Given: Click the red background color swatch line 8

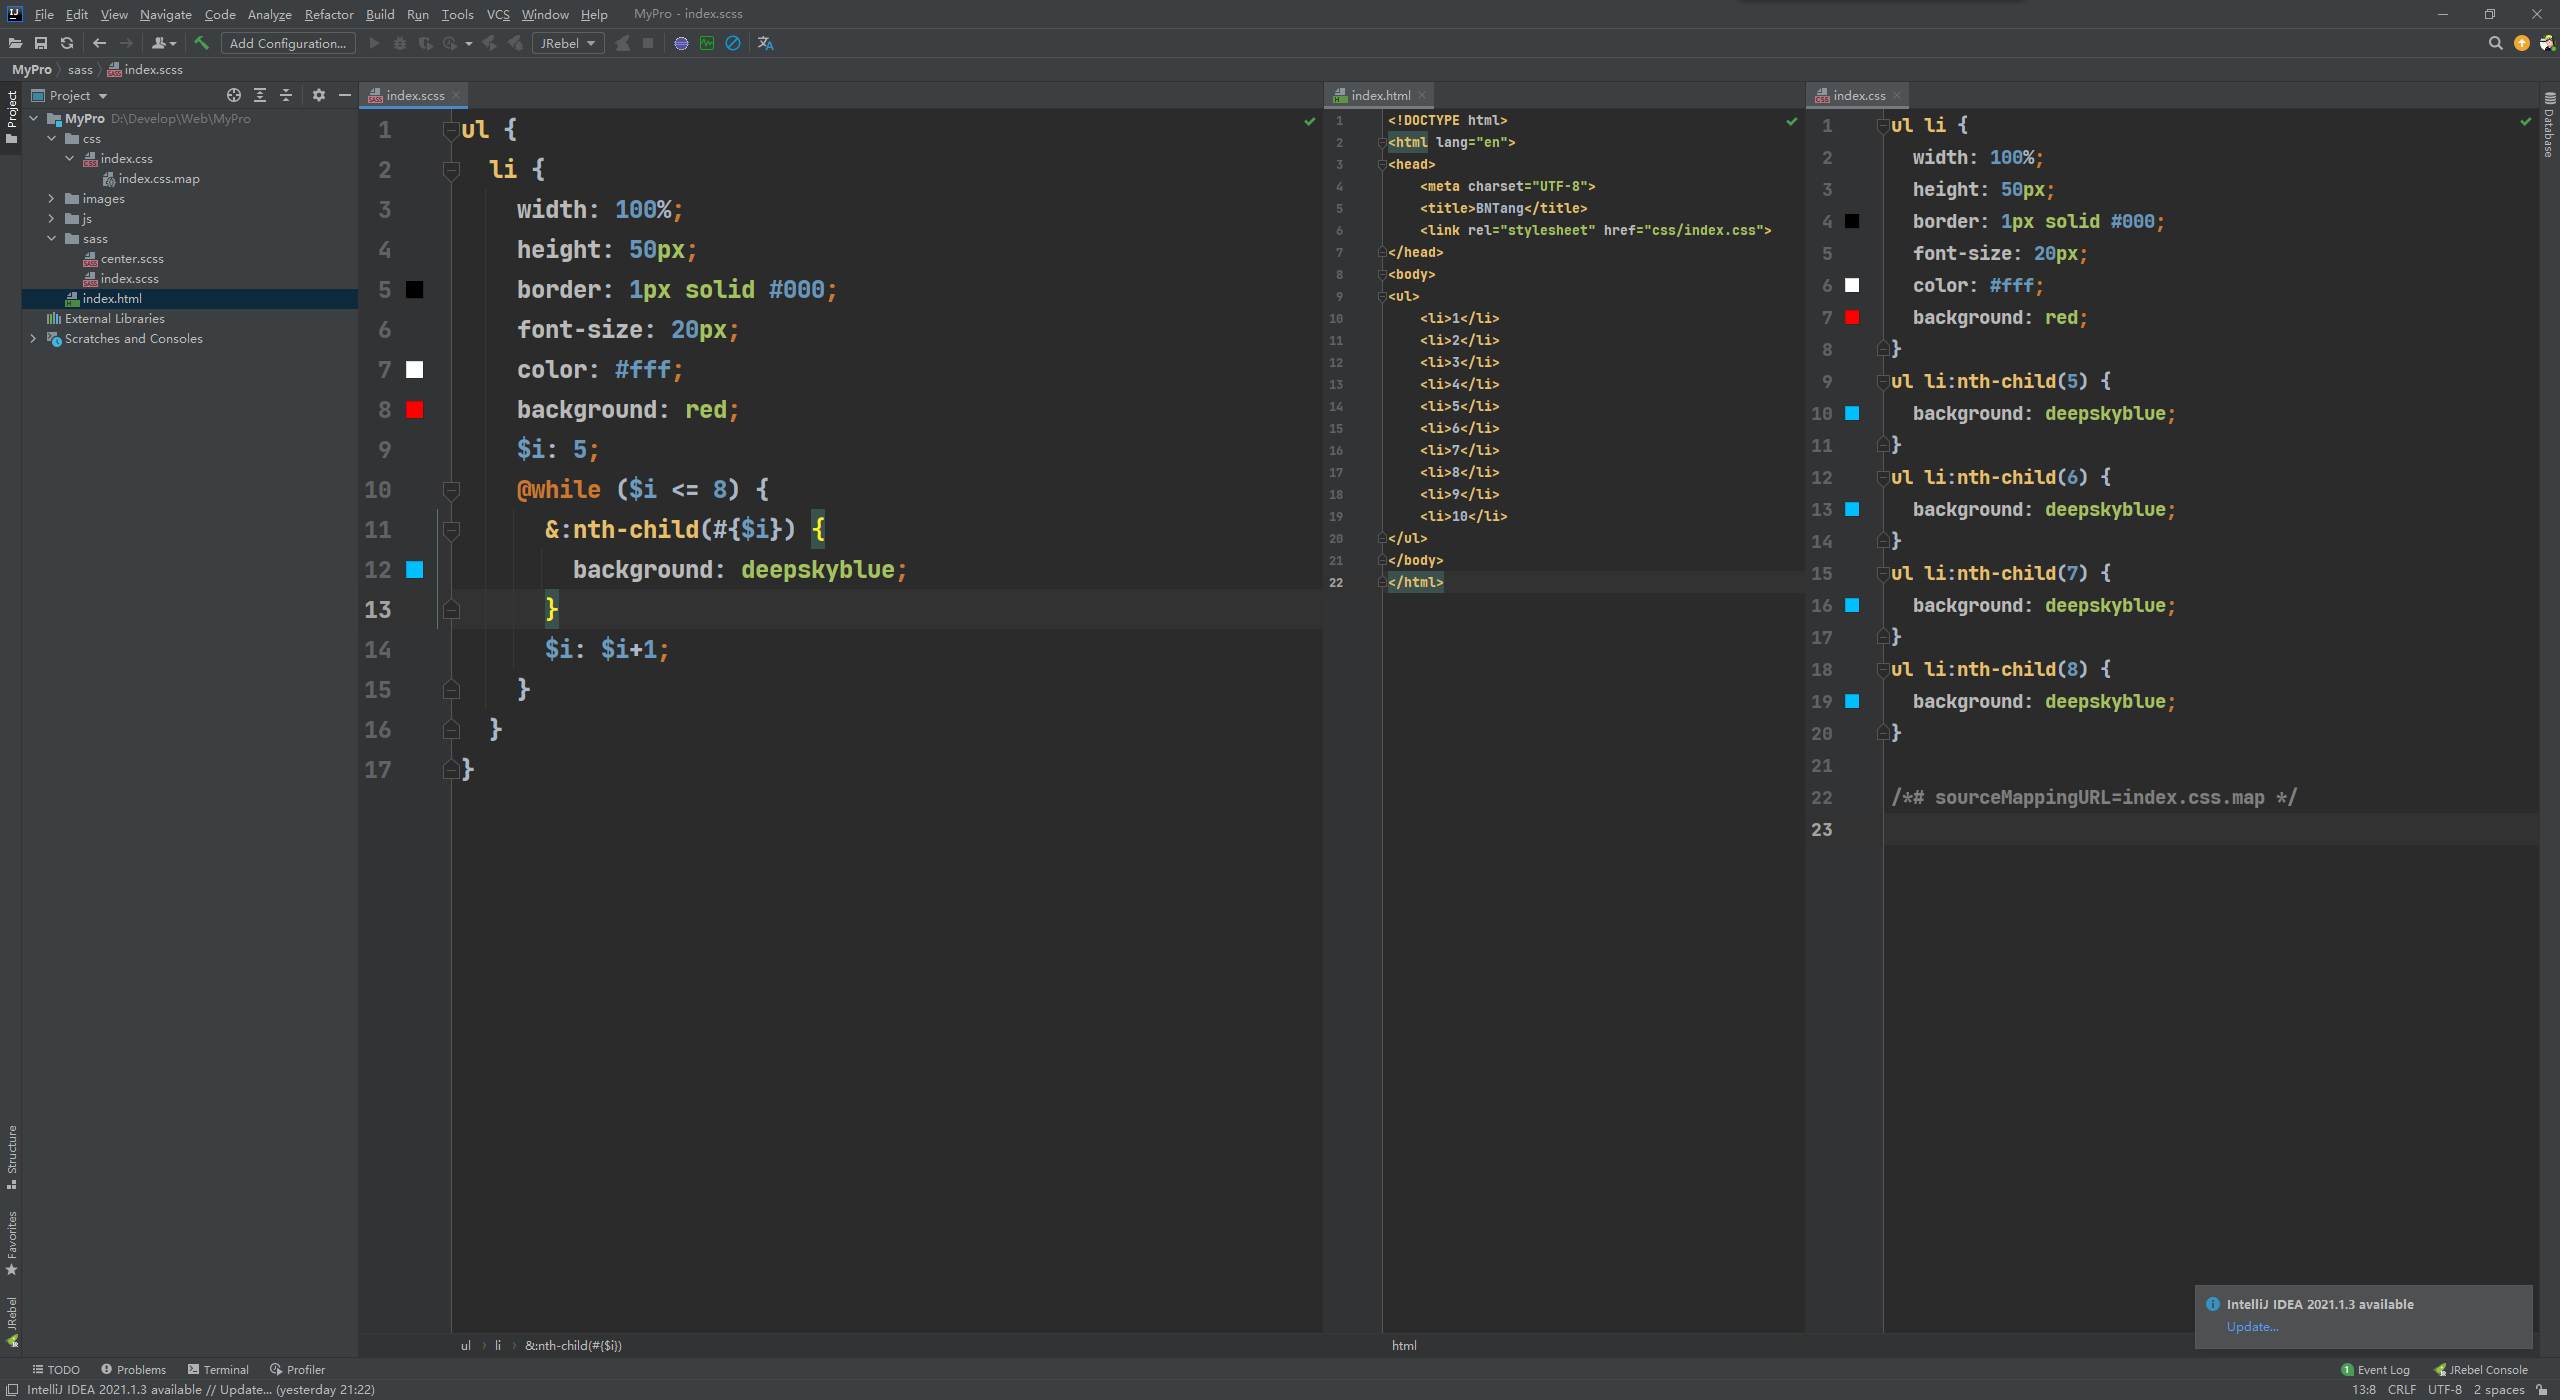Looking at the screenshot, I should click(x=414, y=409).
